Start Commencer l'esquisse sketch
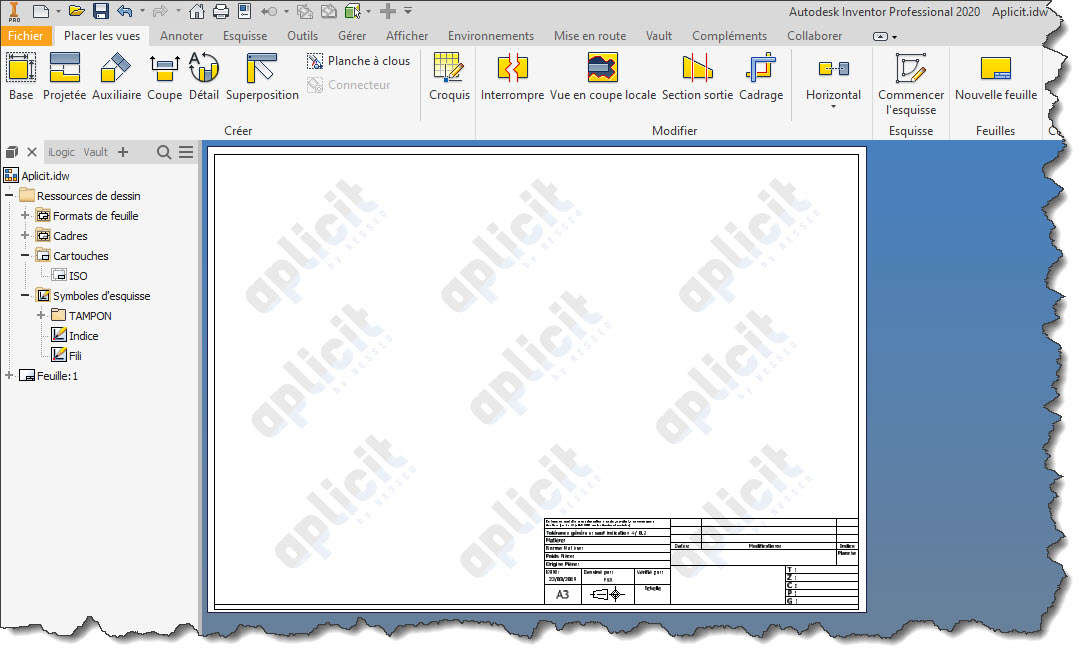Viewport: 1088px width, 662px height. point(911,83)
